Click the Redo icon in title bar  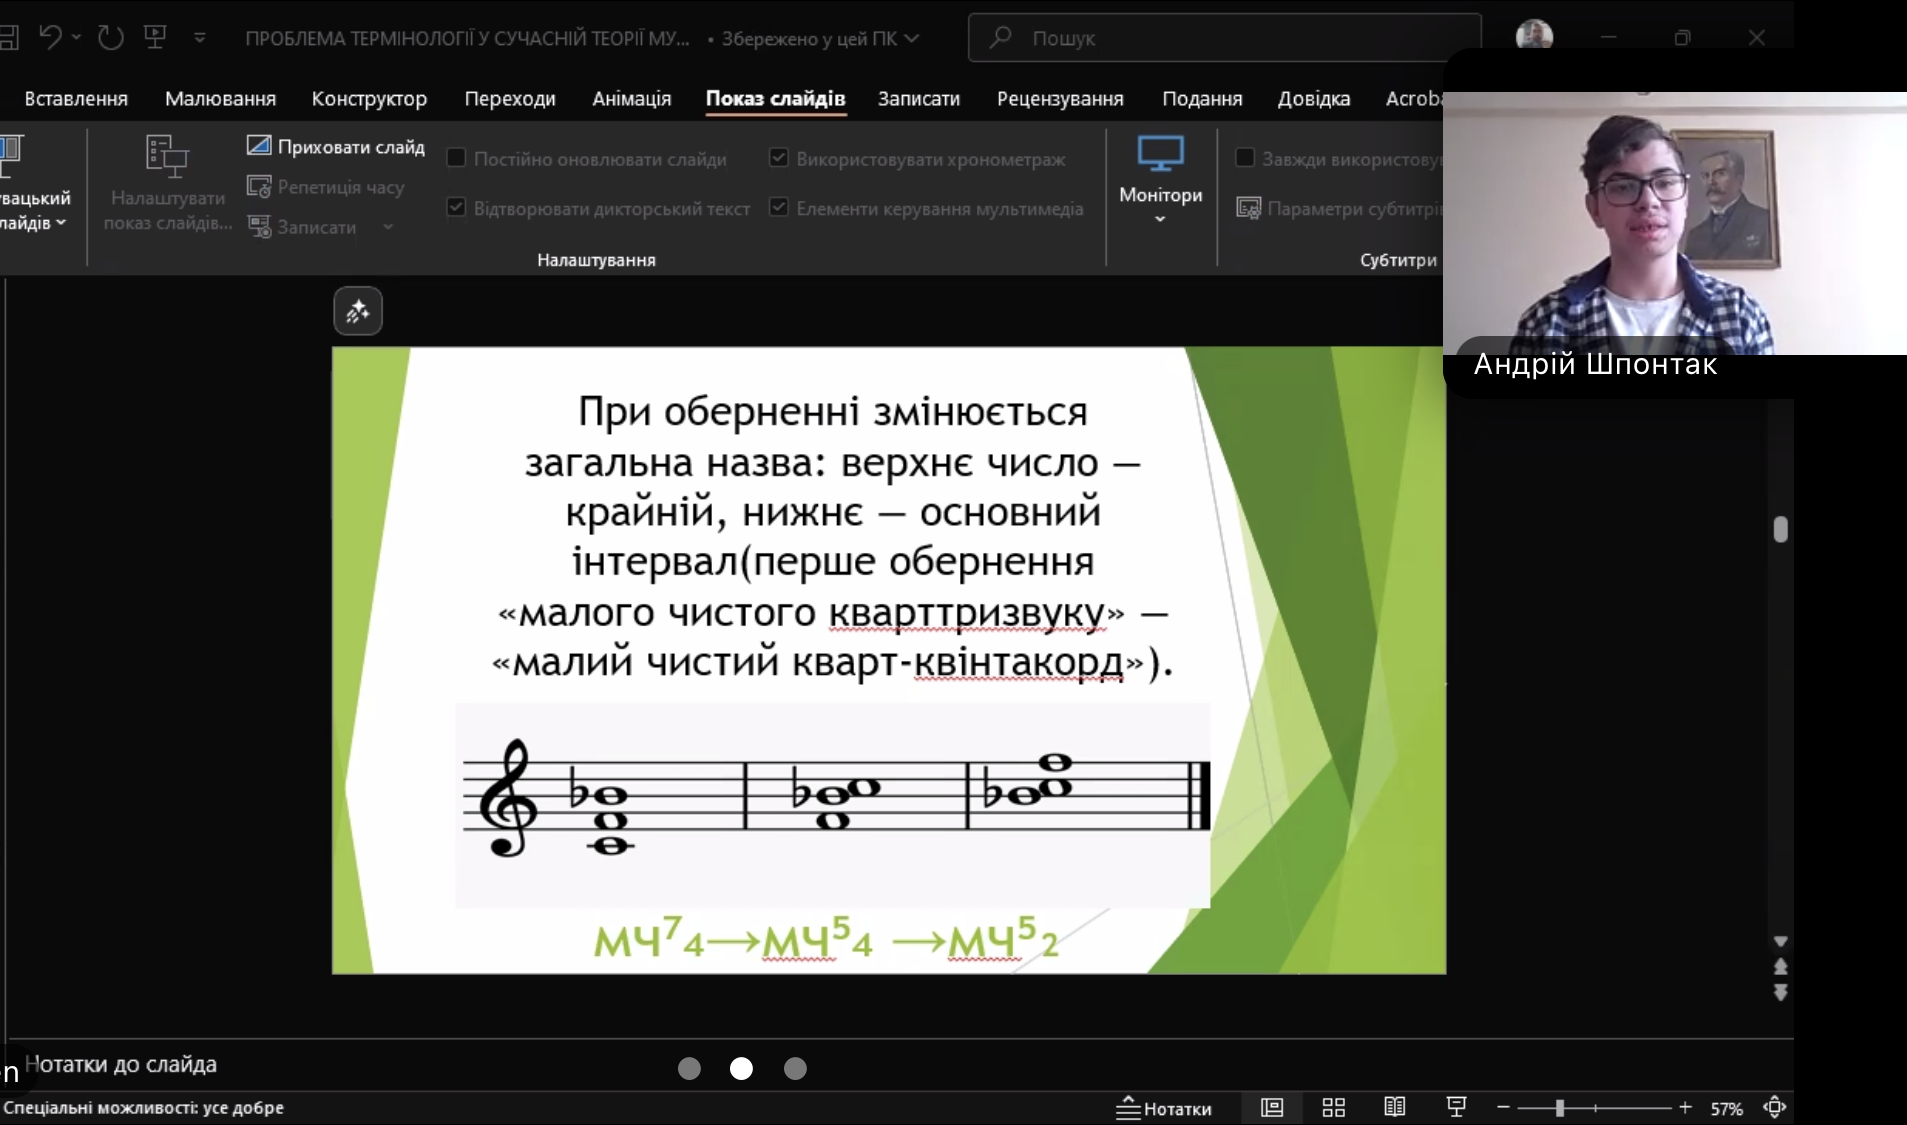point(110,37)
